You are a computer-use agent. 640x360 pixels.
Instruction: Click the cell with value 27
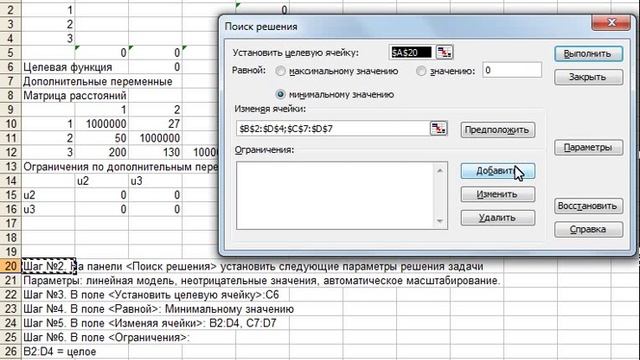pos(156,124)
